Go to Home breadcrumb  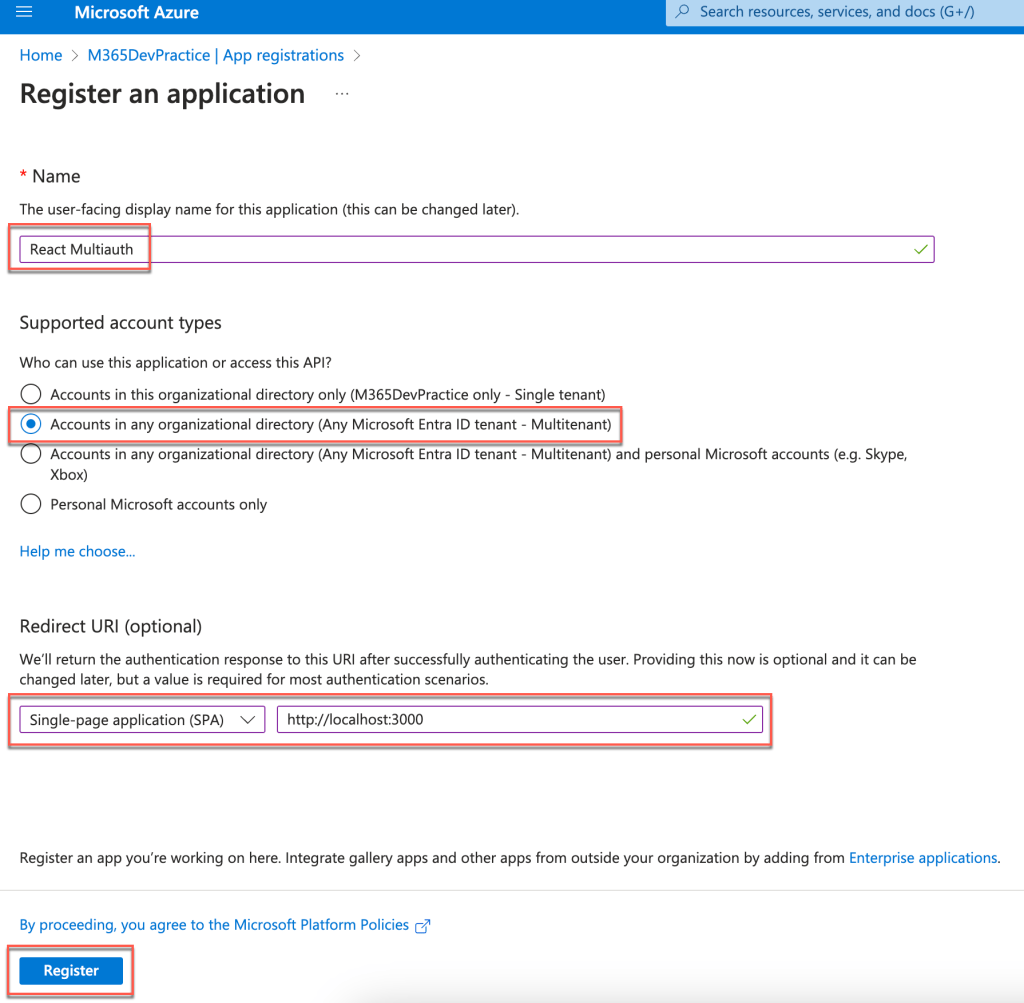[41, 56]
